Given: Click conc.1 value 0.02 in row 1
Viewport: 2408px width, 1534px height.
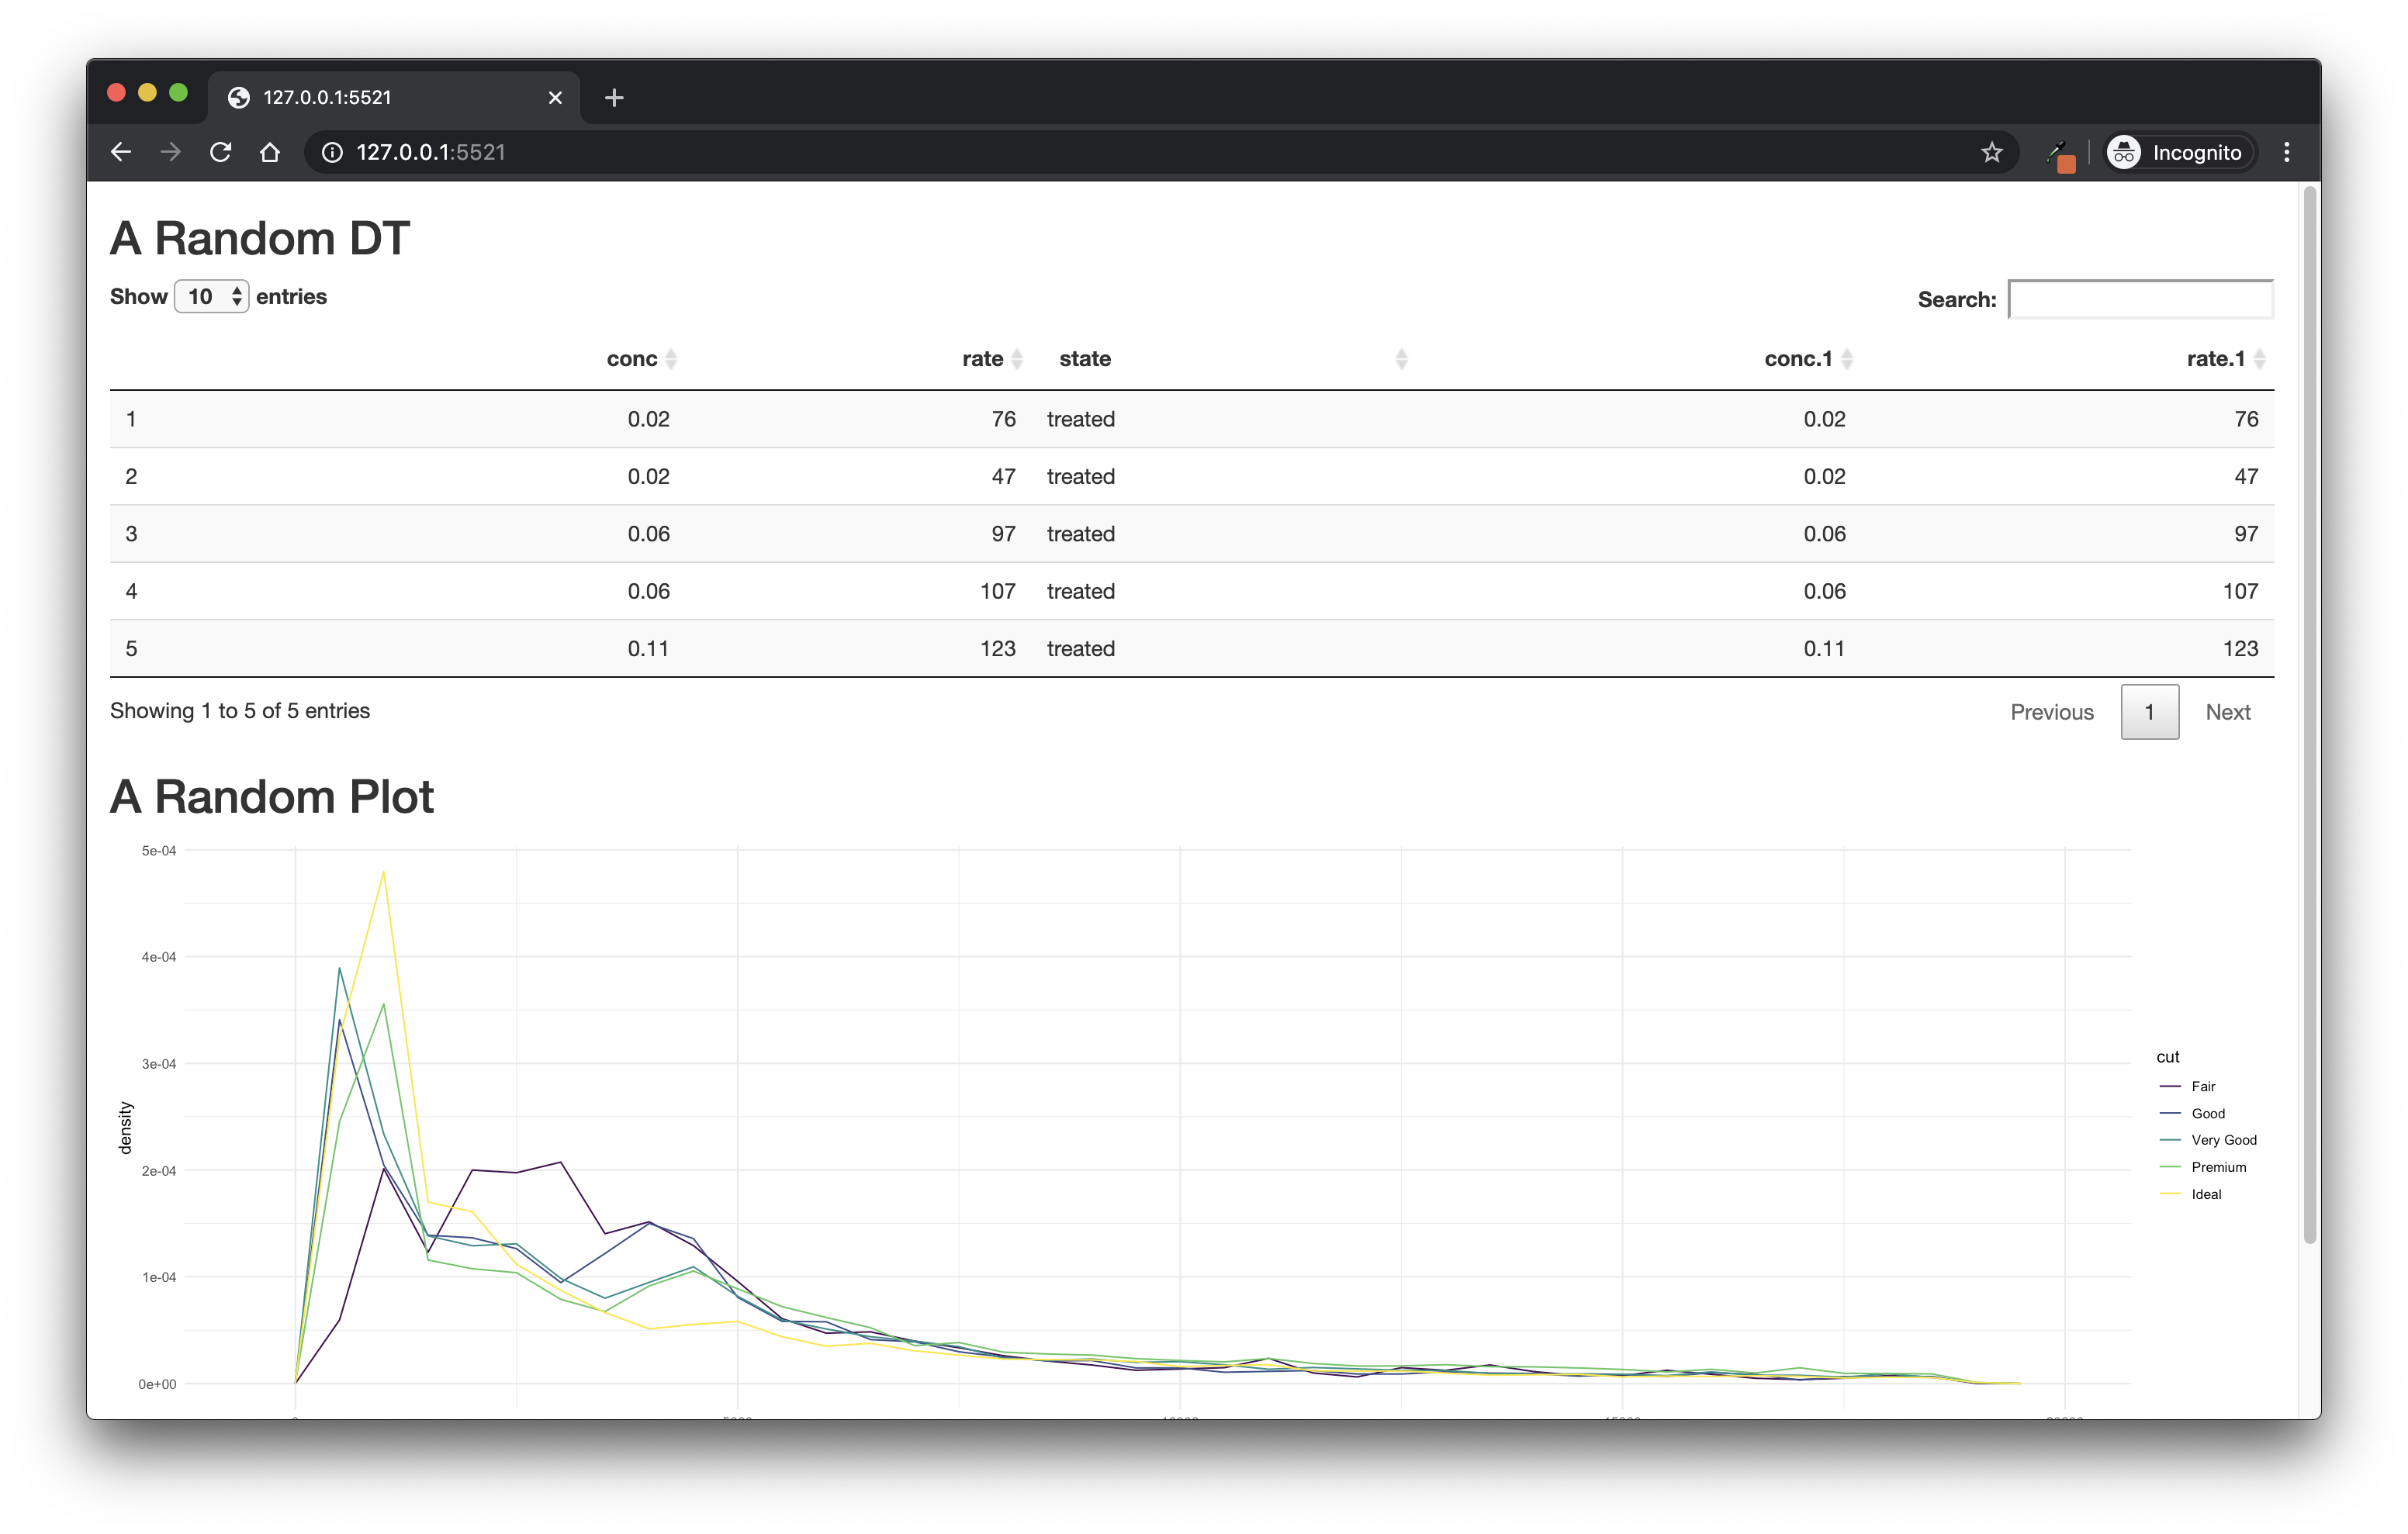Looking at the screenshot, I should pos(1824,419).
